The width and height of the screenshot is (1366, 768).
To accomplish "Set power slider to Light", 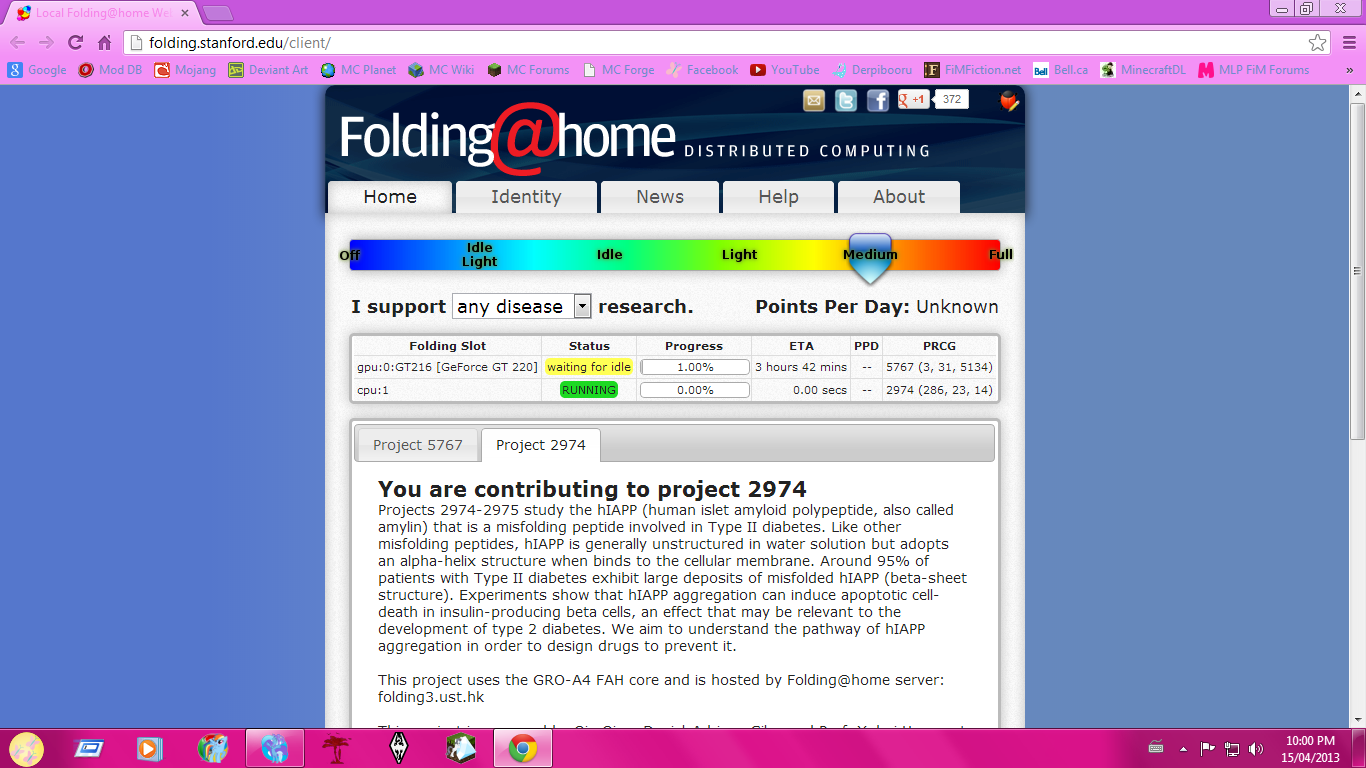I will [x=740, y=255].
